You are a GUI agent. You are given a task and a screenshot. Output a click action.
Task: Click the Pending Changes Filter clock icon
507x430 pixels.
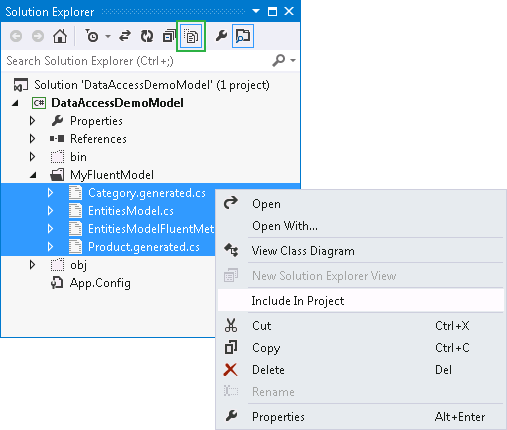tap(92, 36)
